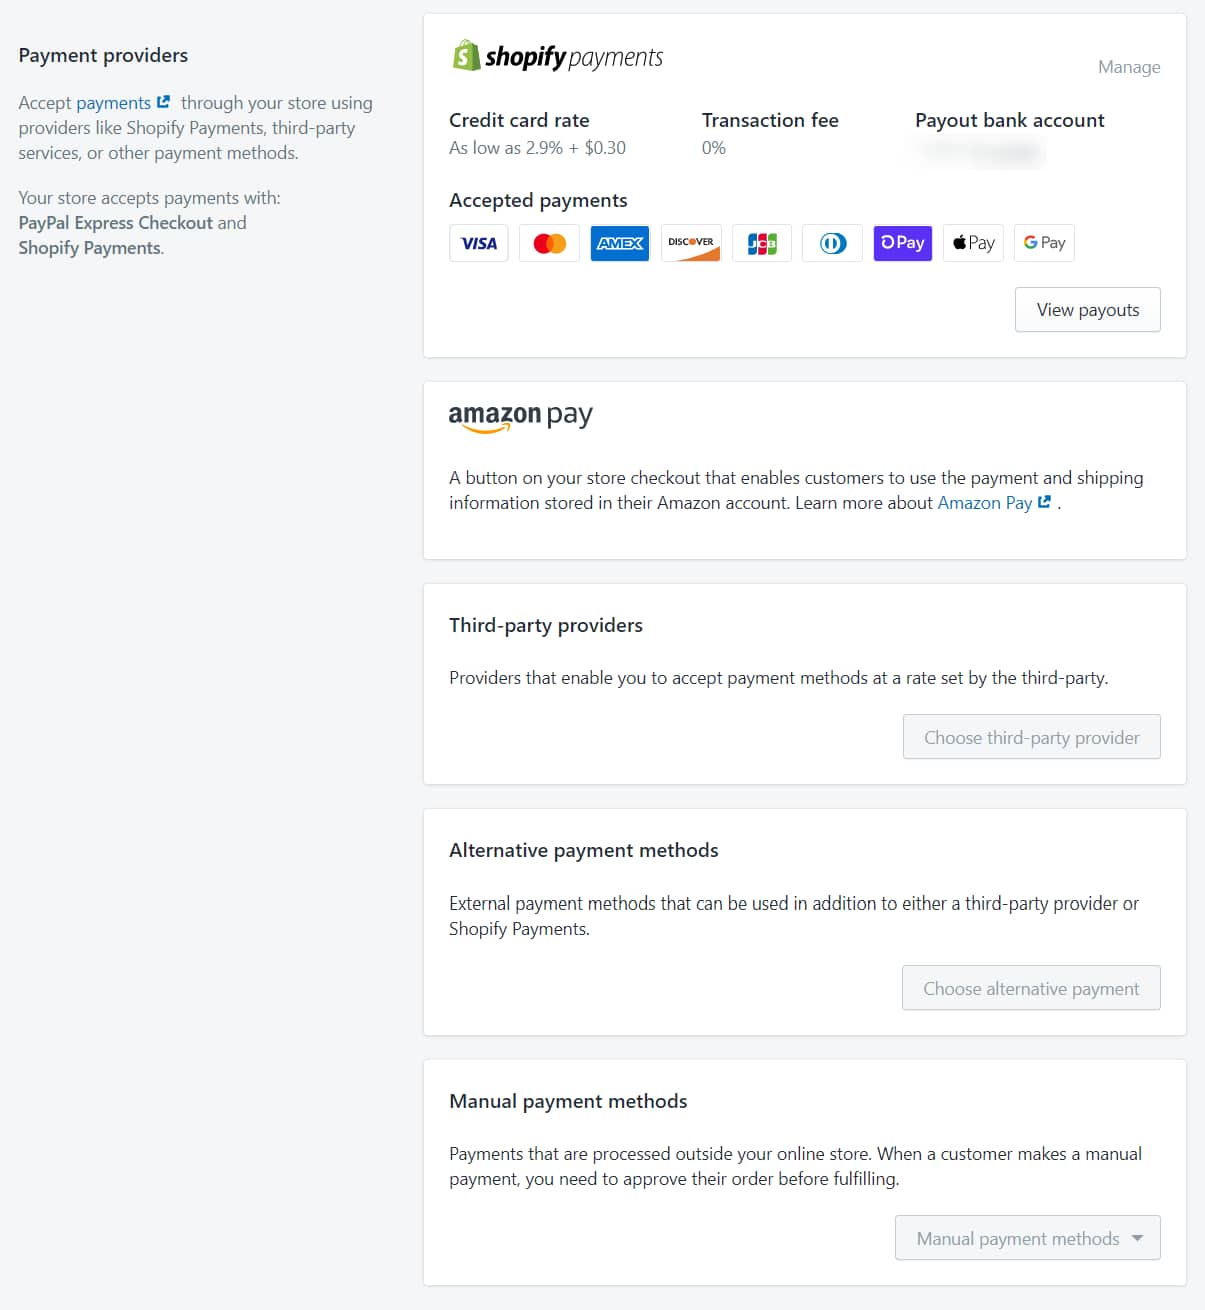This screenshot has width=1205, height=1310.
Task: Click the external link icon beside payments
Action: (163, 101)
